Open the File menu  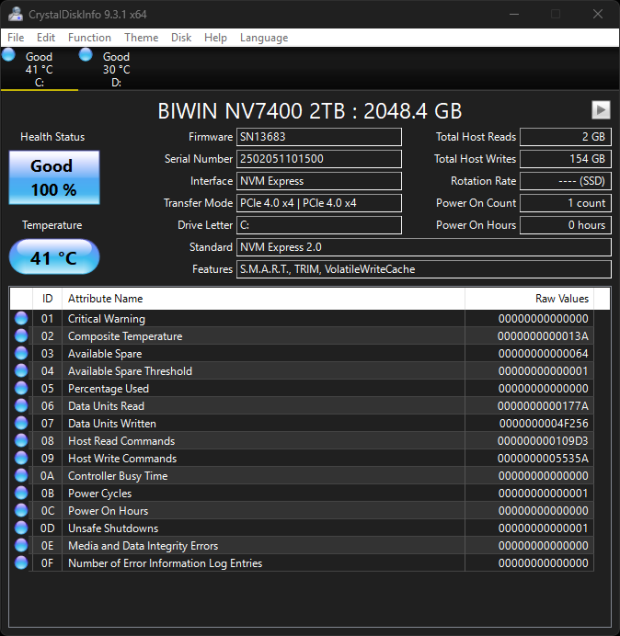pos(16,38)
